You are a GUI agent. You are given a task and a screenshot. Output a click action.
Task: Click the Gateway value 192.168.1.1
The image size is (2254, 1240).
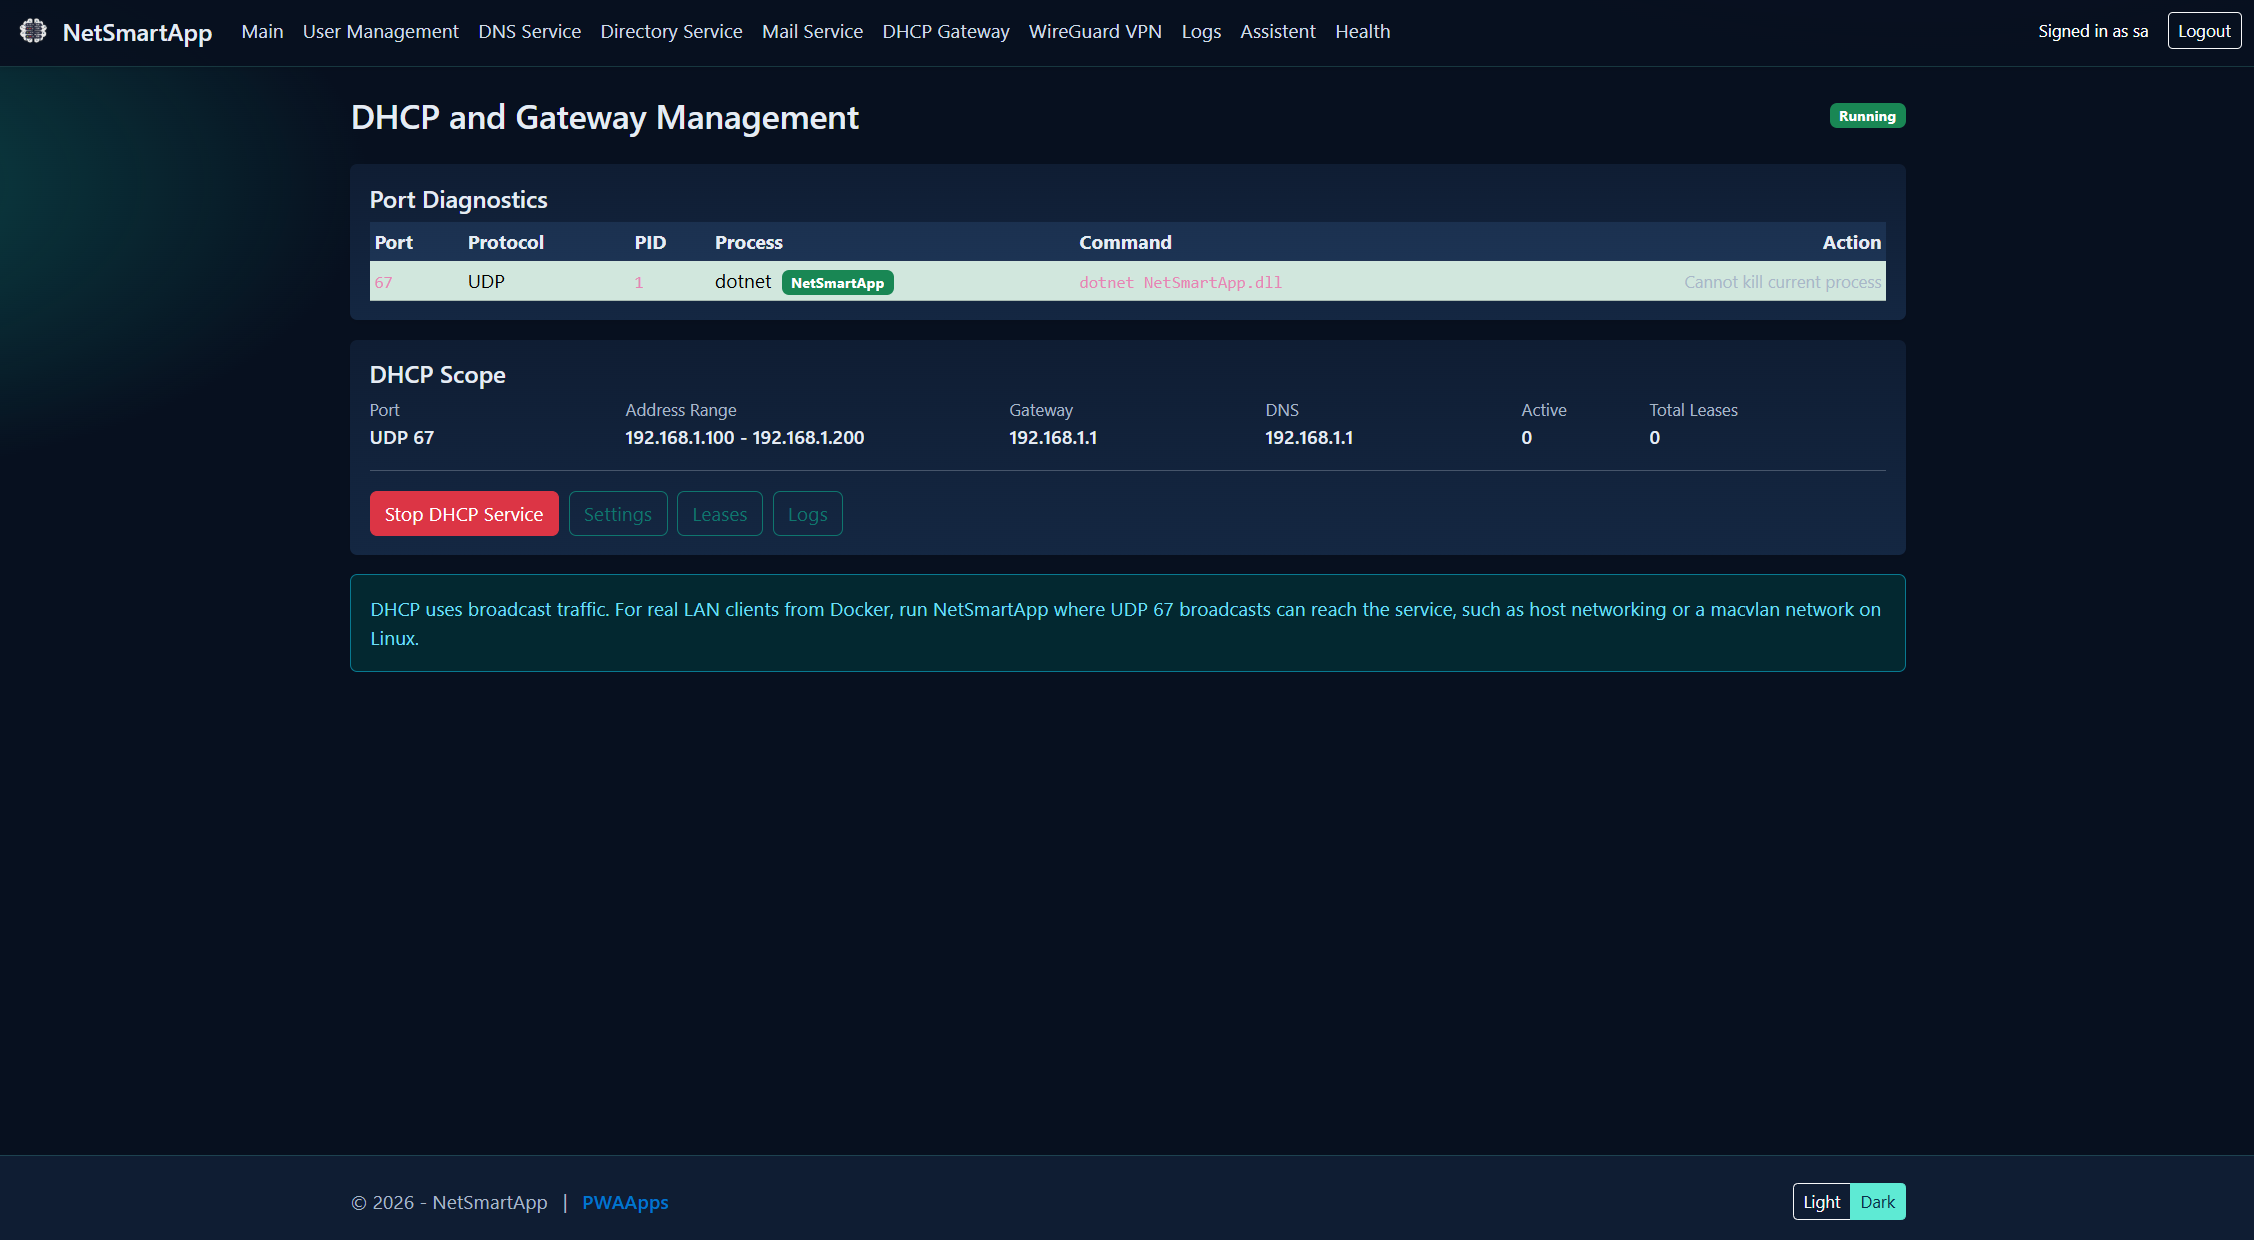point(1053,437)
